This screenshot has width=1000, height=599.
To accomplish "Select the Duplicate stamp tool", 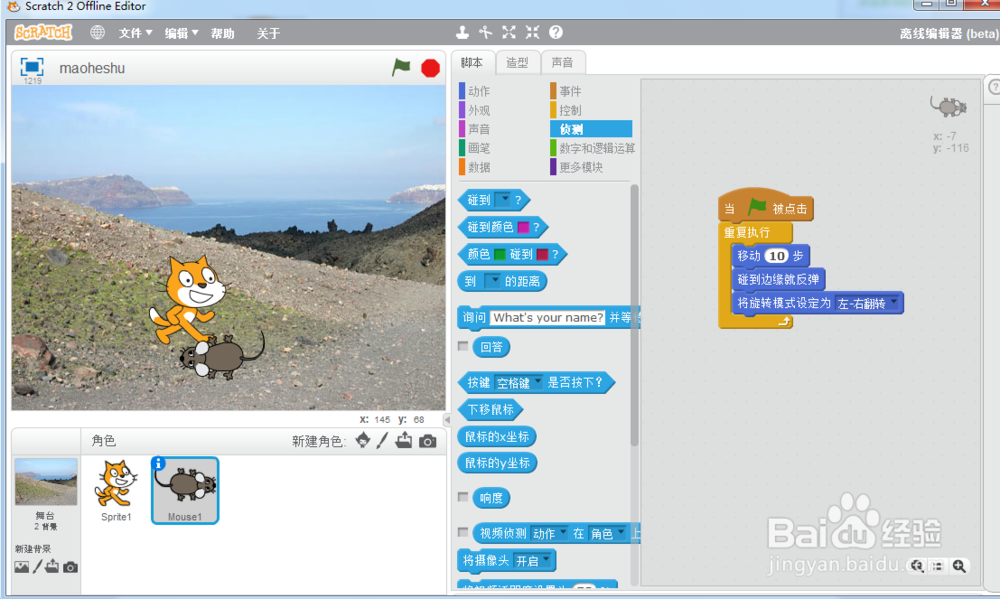I will coord(462,32).
